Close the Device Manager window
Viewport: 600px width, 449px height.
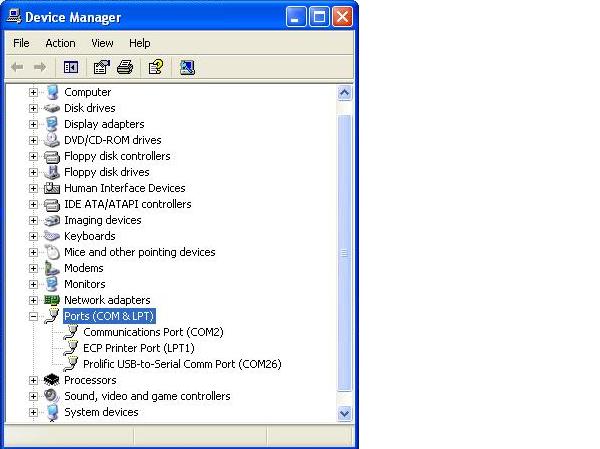point(342,17)
